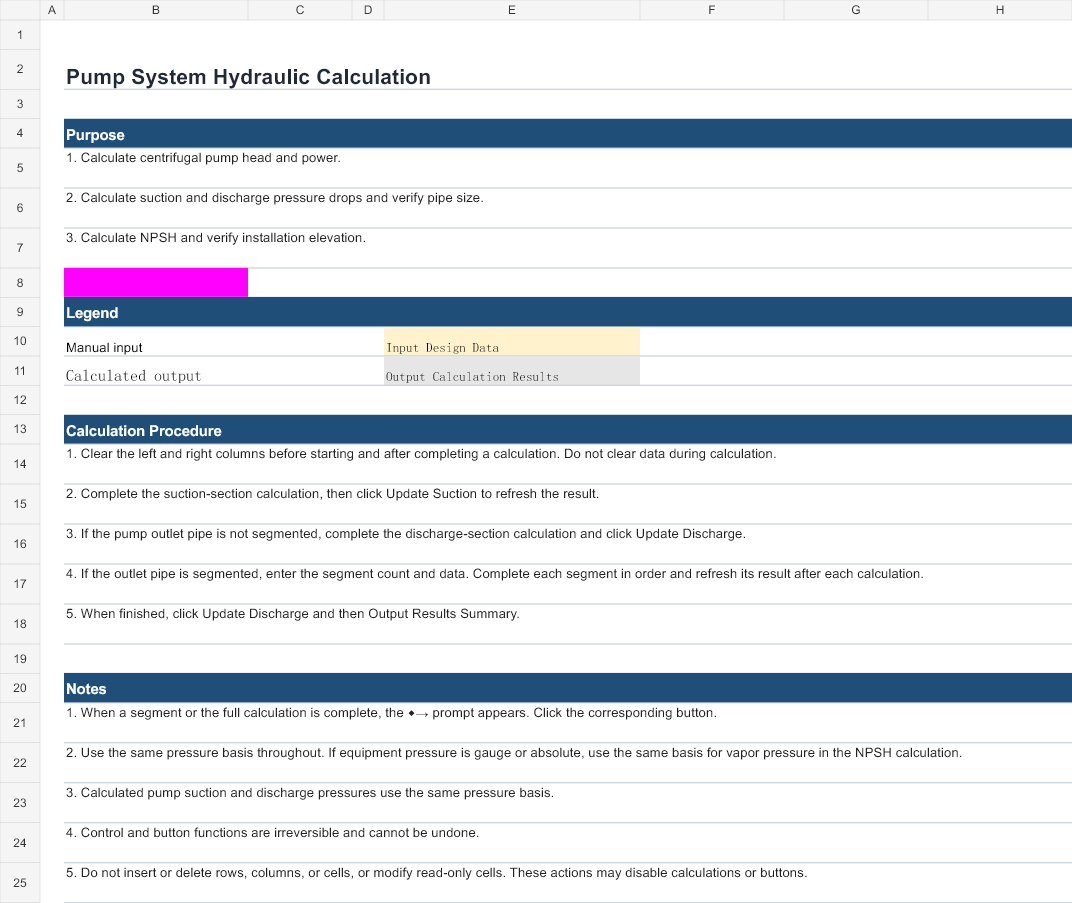
Task: Click the 'Output Results Summary' procedure step
Action: pos(568,623)
